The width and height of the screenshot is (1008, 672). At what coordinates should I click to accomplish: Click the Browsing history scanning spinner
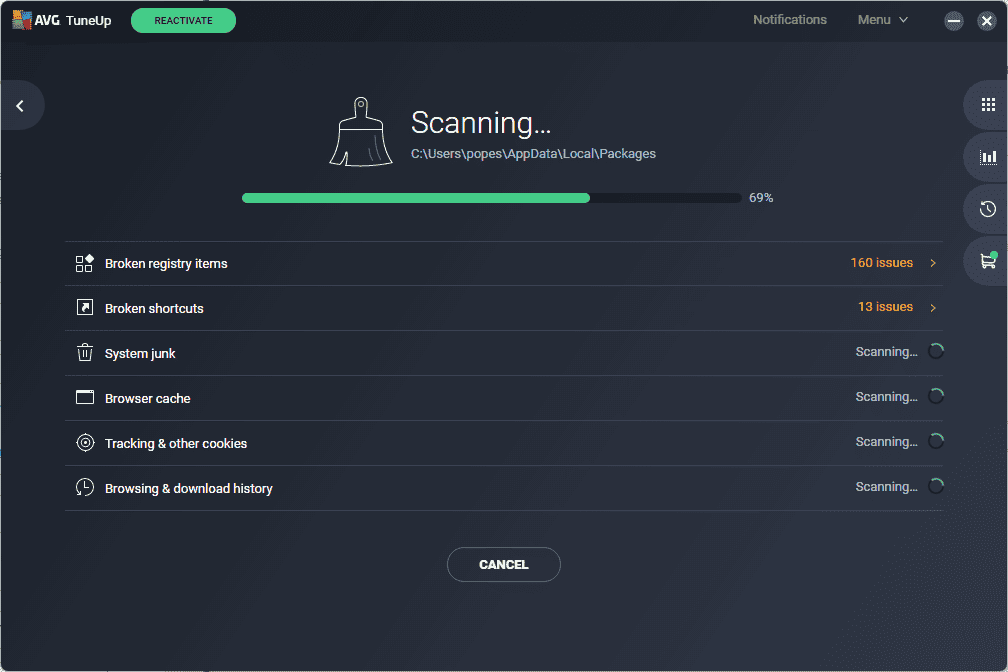pyautogui.click(x=936, y=486)
